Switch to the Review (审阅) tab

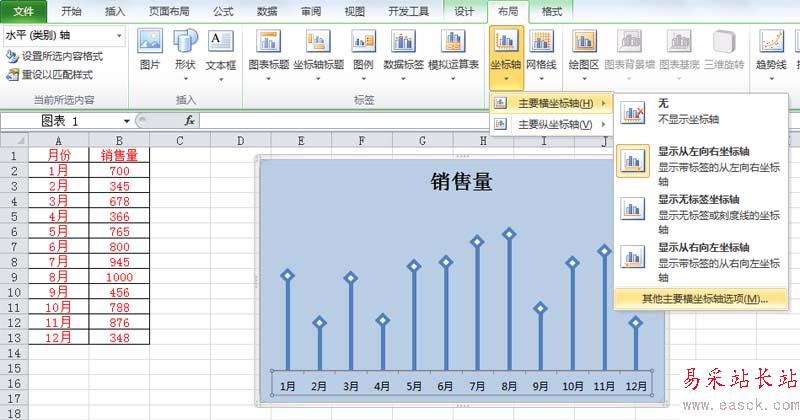[311, 11]
